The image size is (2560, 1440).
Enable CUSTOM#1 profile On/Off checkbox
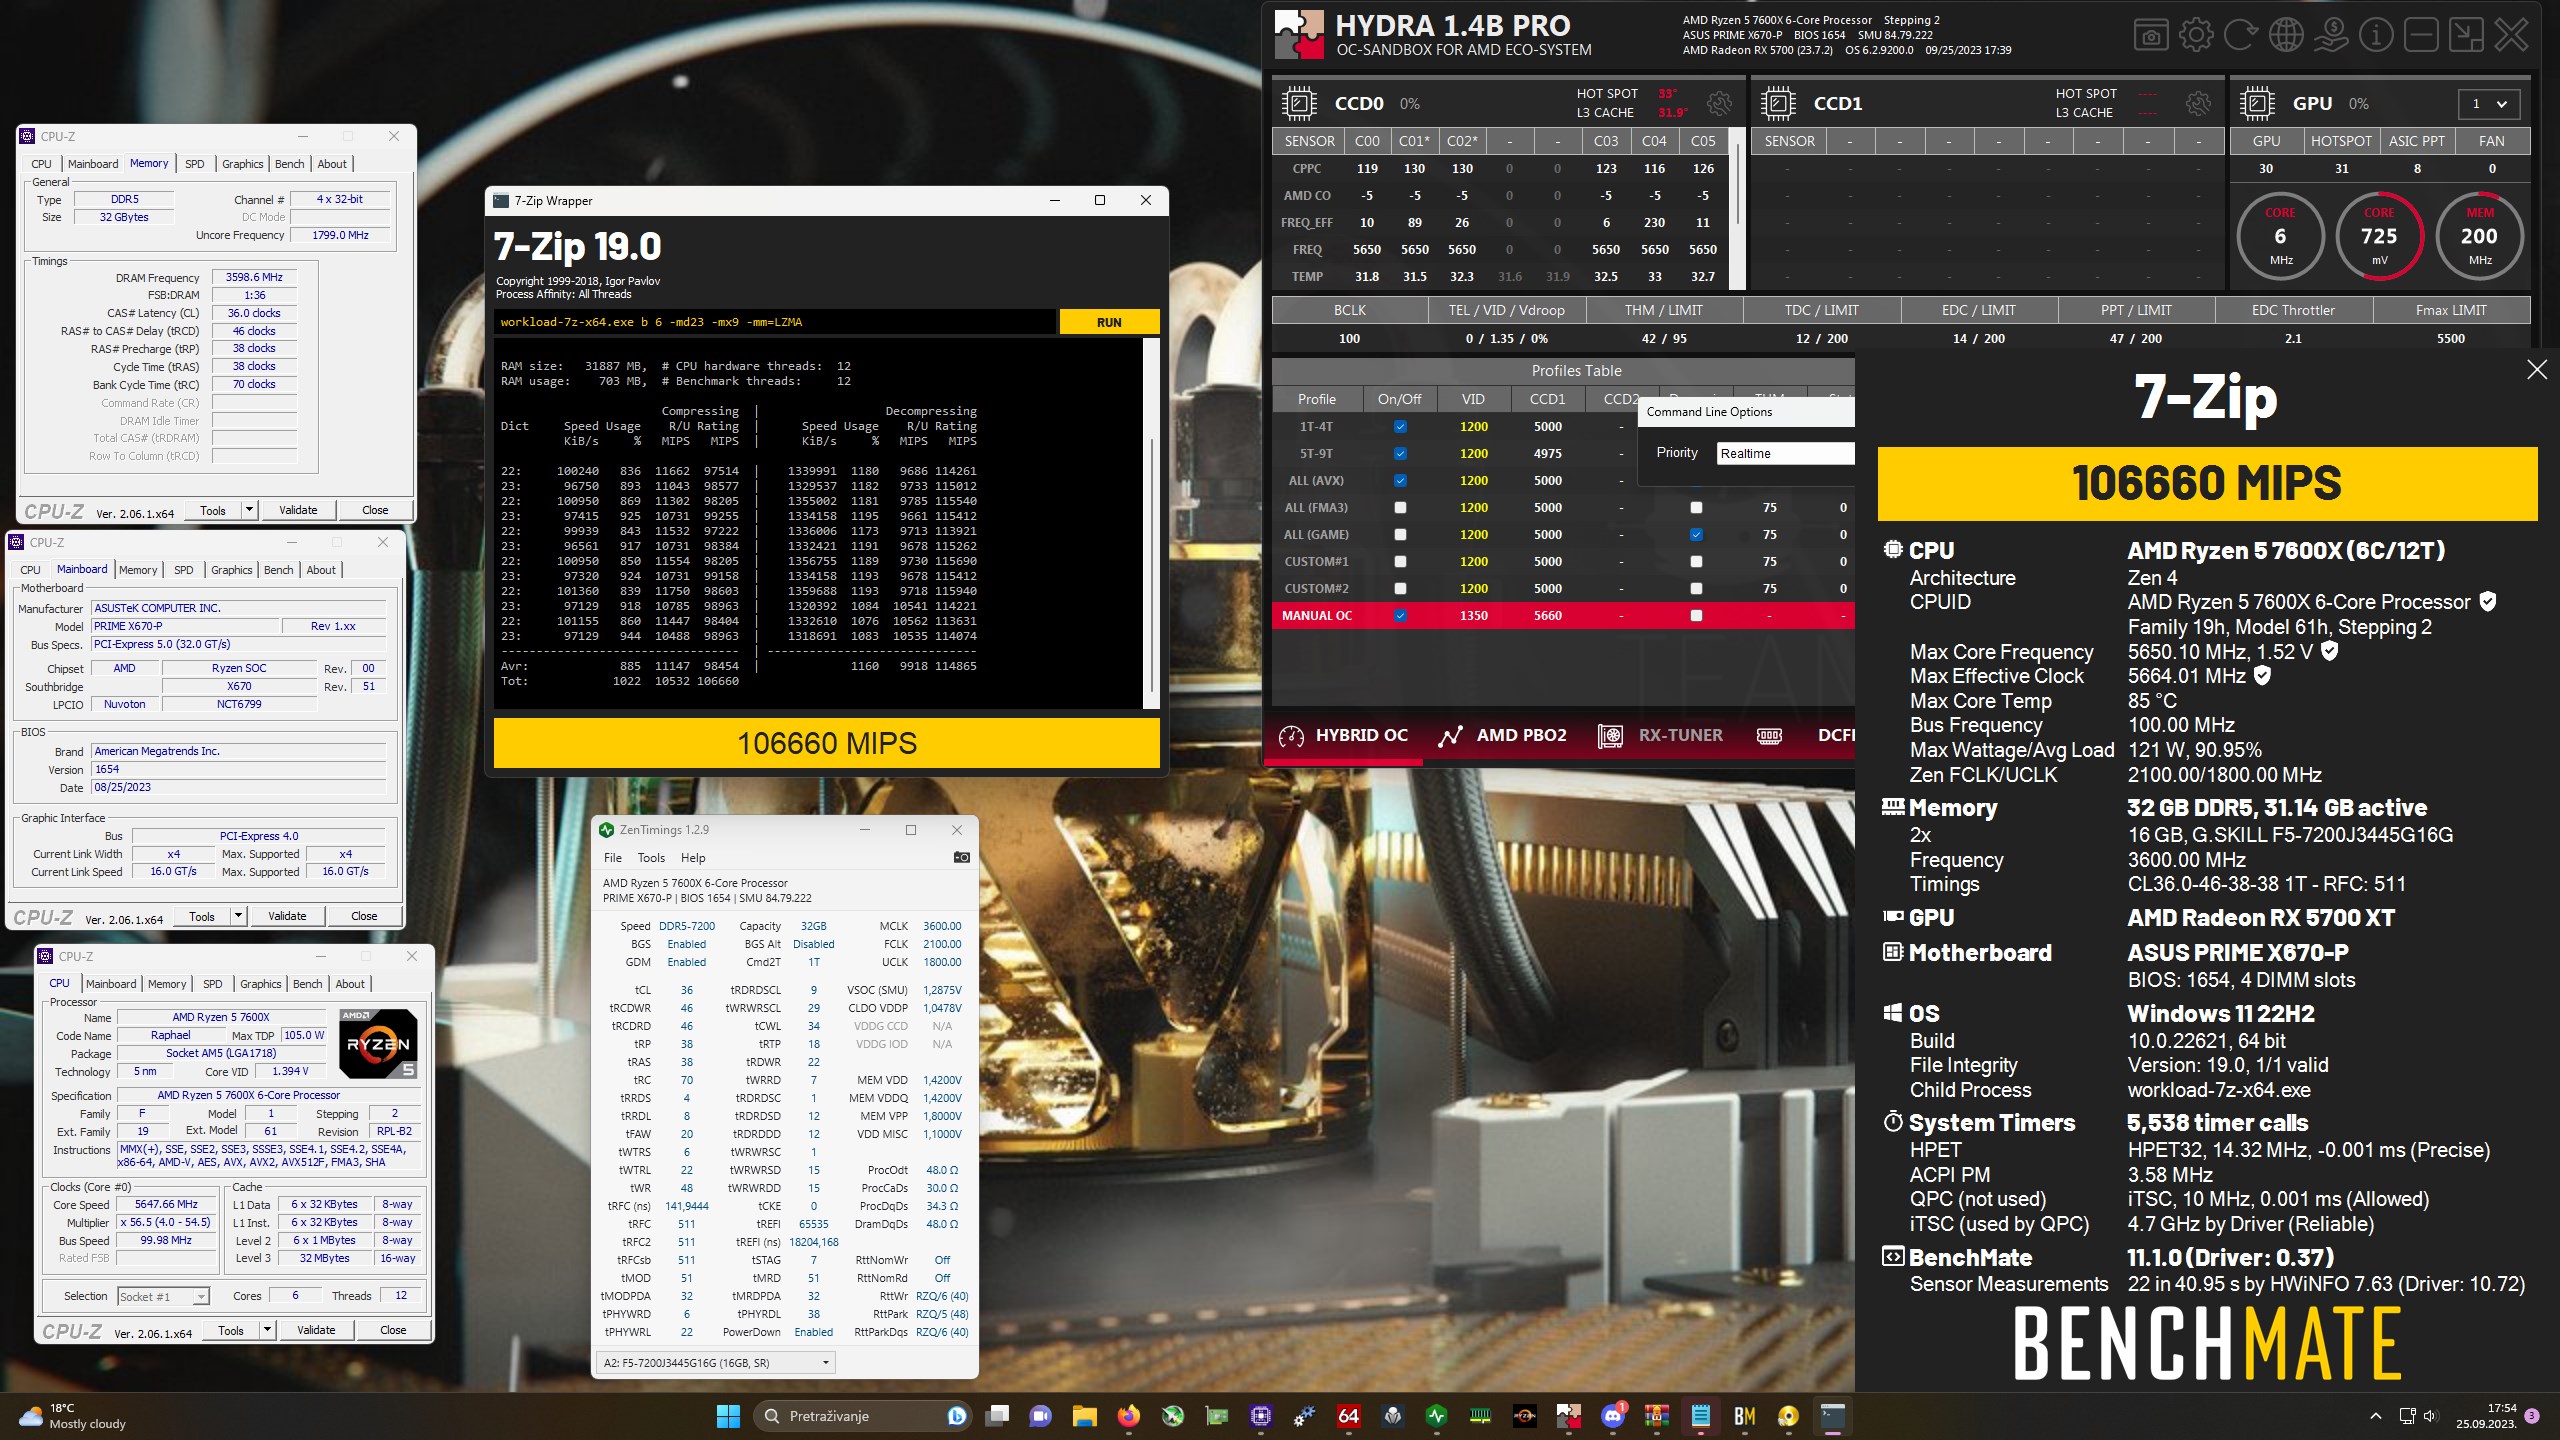point(1400,562)
